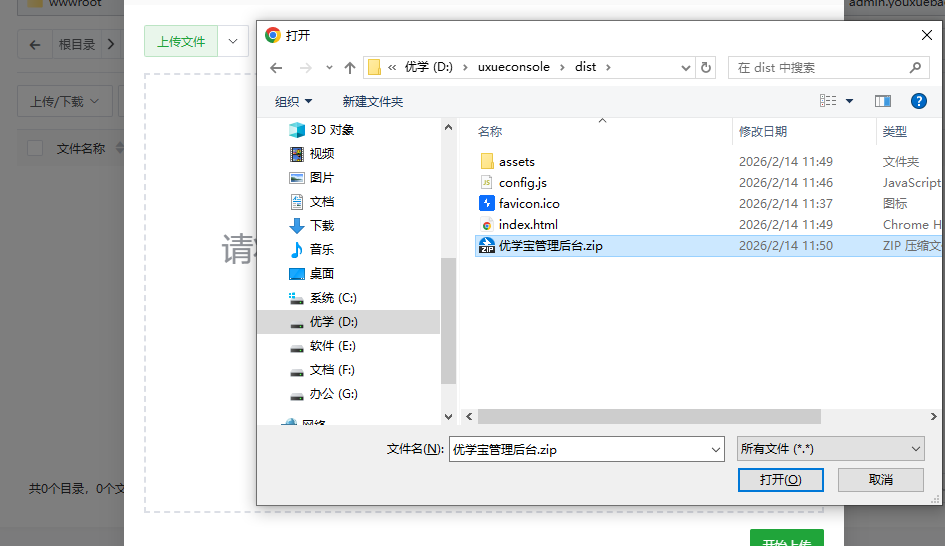The image size is (945, 546).
Task: Select the favicon.ico file name
Action: point(529,204)
